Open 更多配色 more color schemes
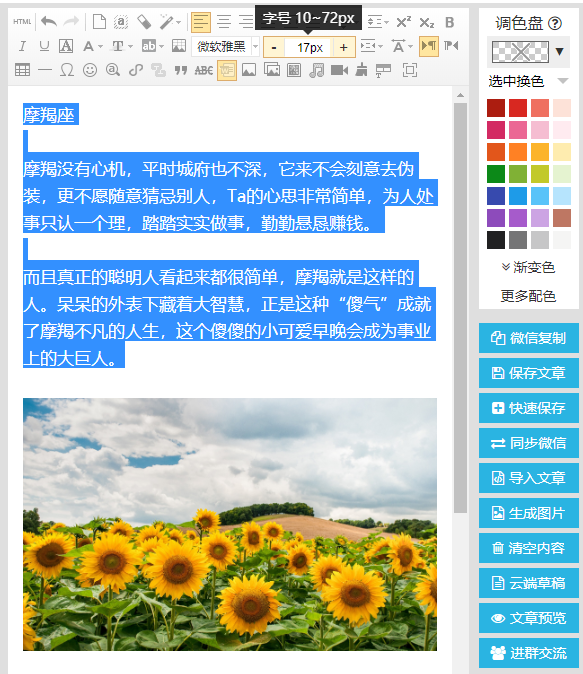 click(528, 296)
